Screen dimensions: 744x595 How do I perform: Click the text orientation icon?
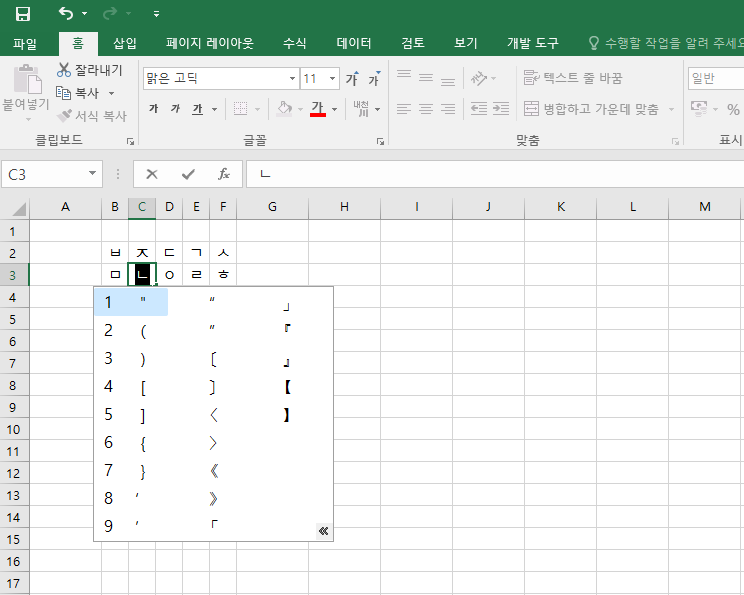tap(479, 78)
